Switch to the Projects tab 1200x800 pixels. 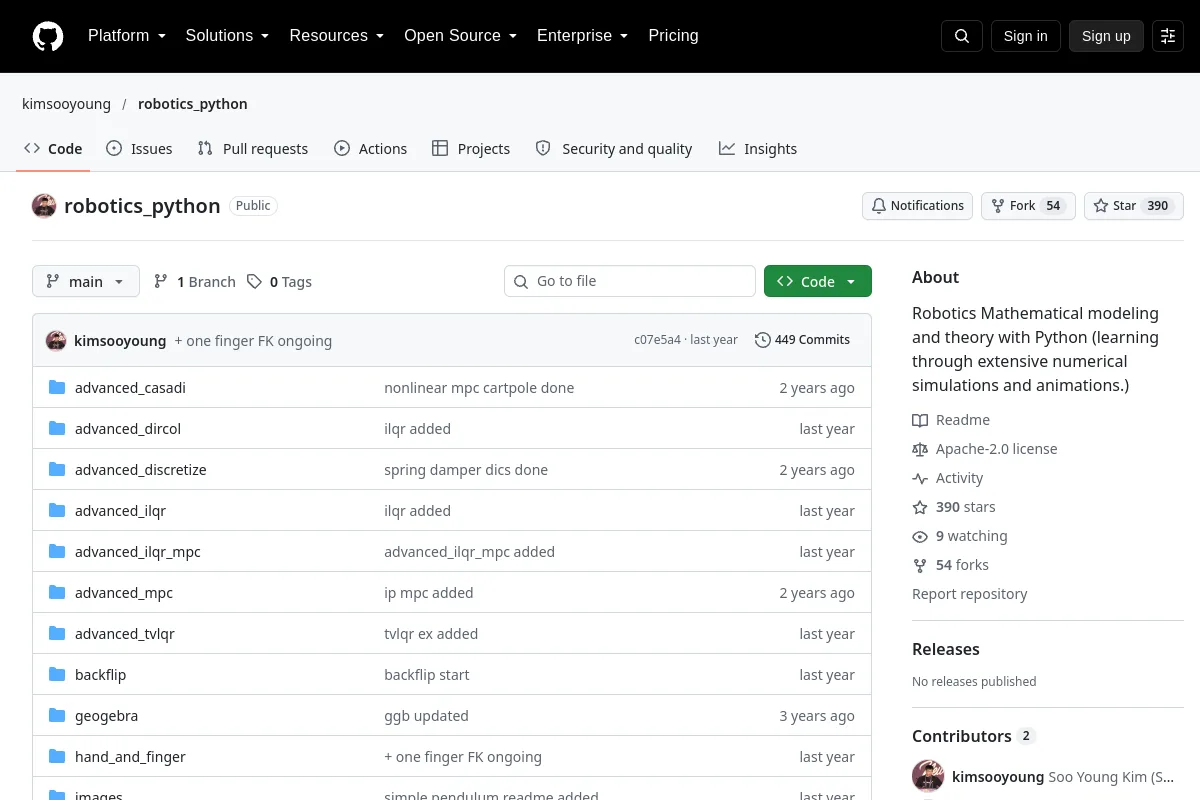[x=471, y=149]
